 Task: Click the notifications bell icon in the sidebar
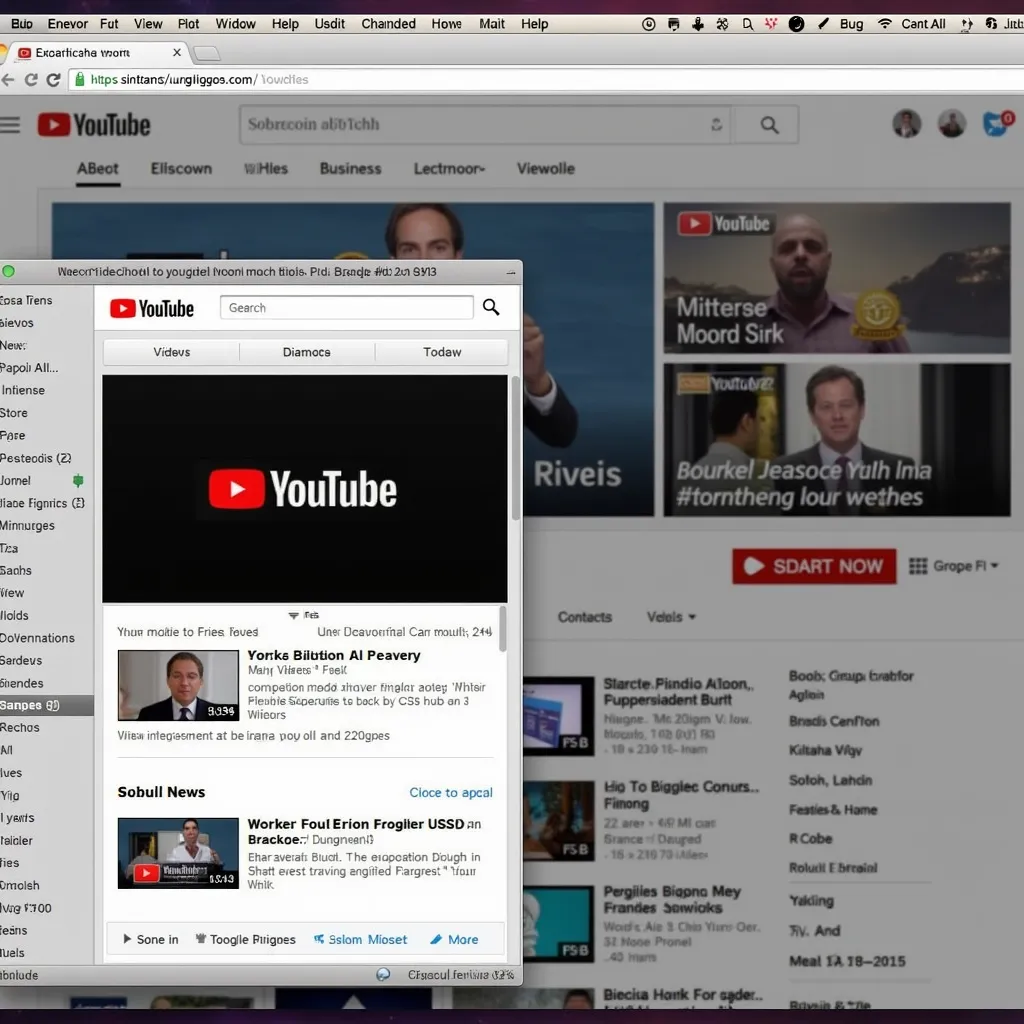[78, 481]
